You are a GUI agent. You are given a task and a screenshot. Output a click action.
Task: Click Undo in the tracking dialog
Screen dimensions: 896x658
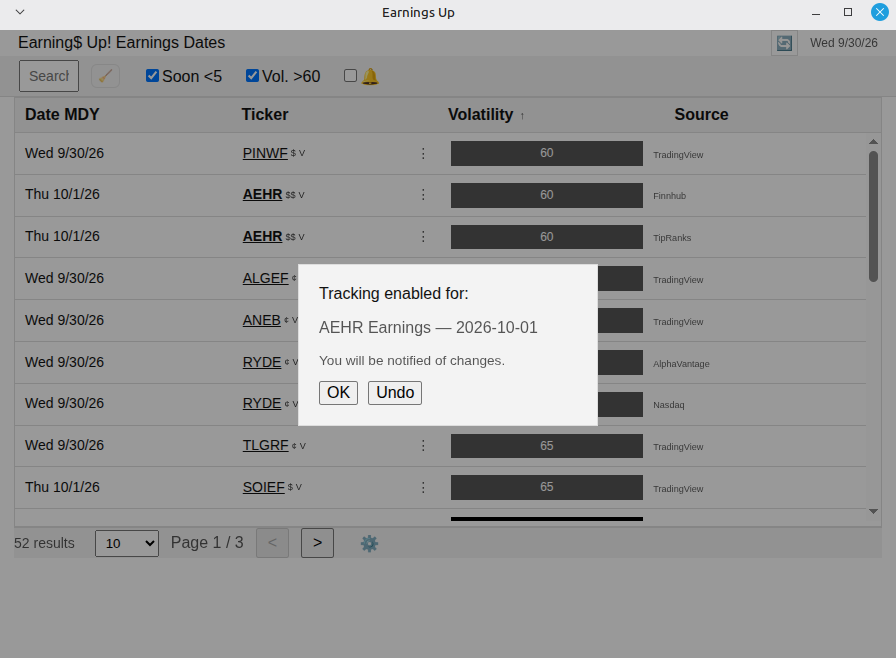(395, 393)
